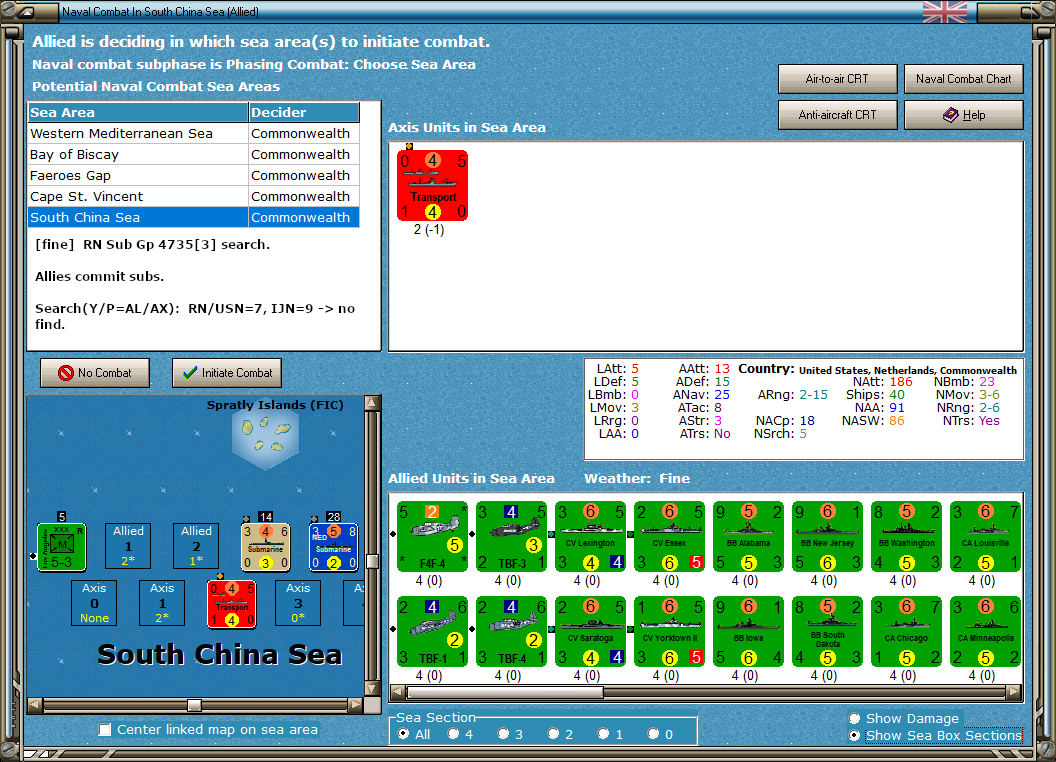
Task: Click the CA Louisville cruiser counter
Action: pyautogui.click(x=985, y=536)
